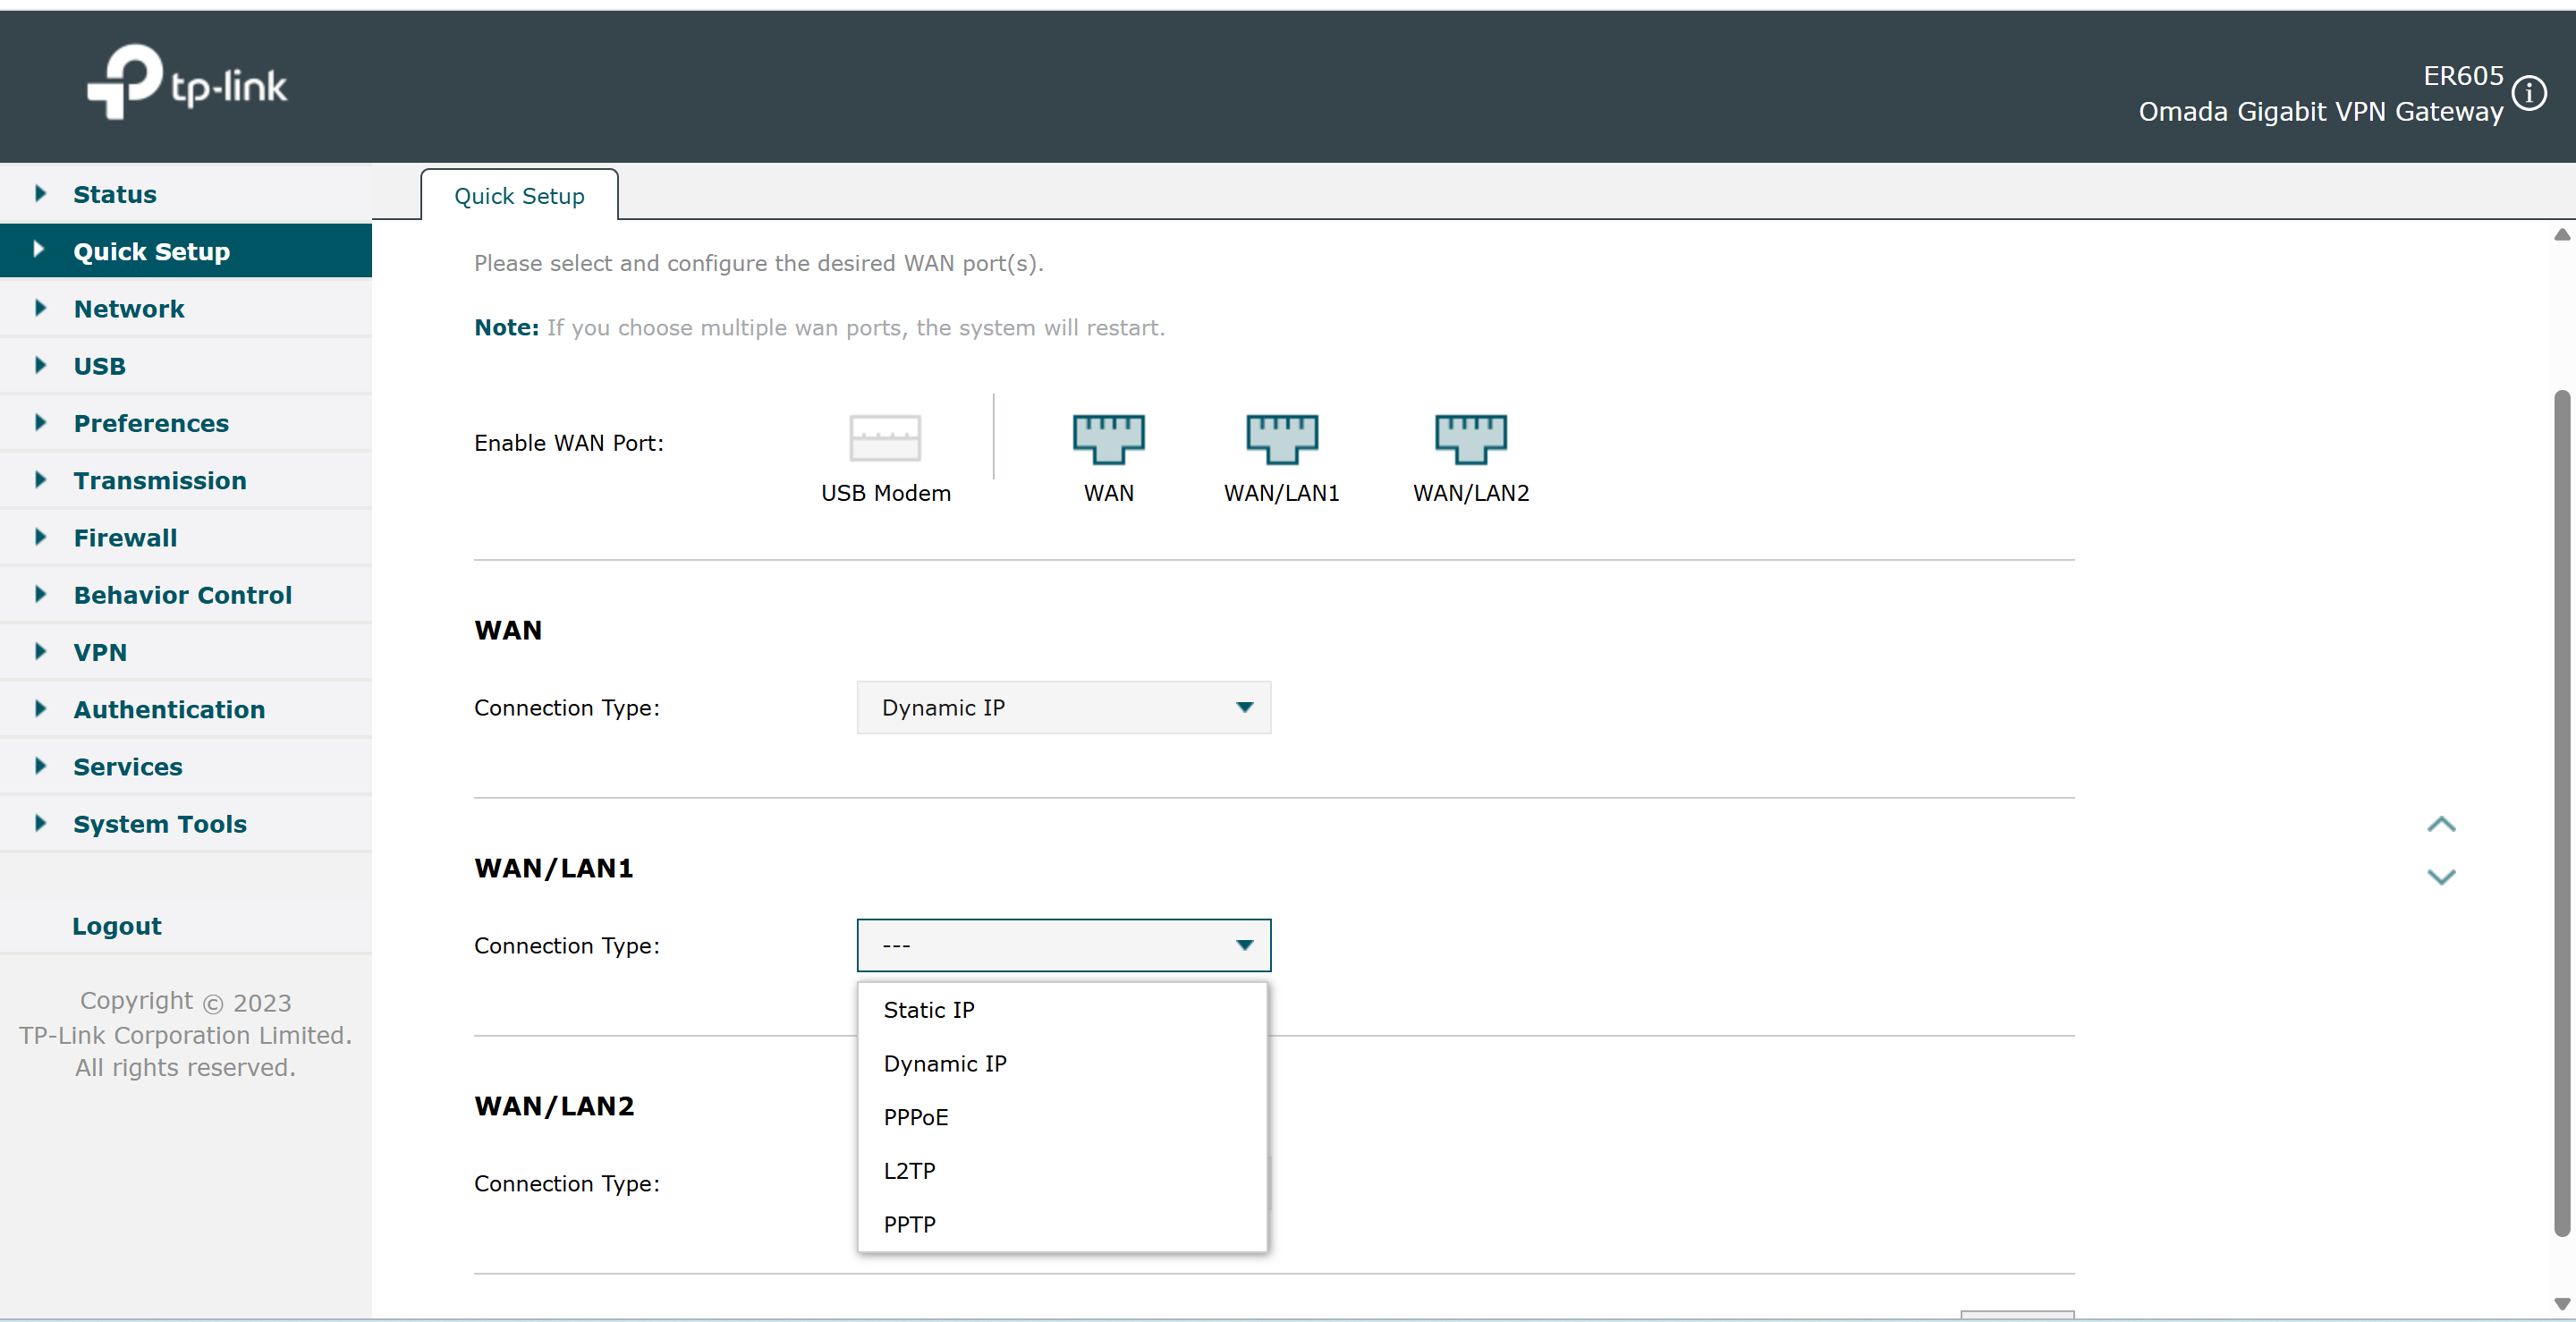Expand the VPN menu
Viewport: 2576px width, 1322px height.
(x=186, y=652)
